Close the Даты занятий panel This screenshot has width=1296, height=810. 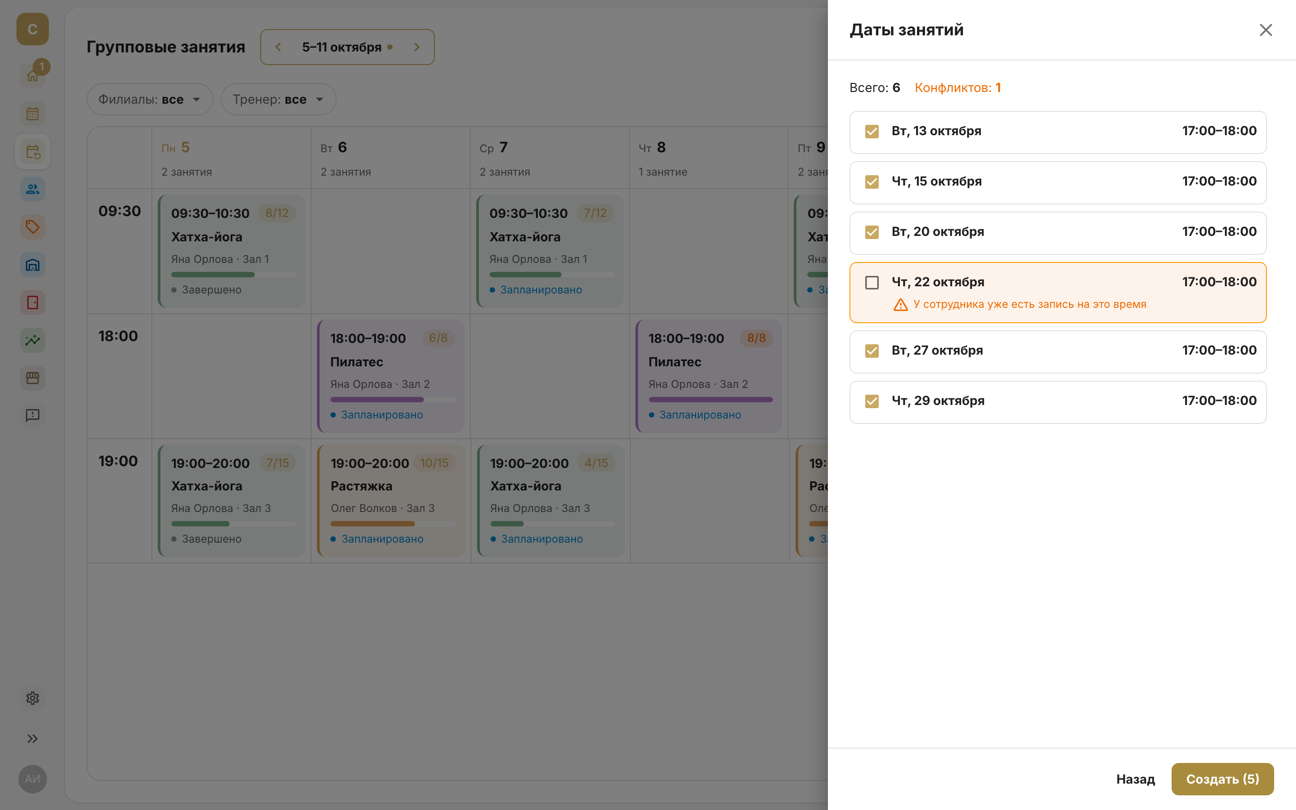[x=1266, y=30]
